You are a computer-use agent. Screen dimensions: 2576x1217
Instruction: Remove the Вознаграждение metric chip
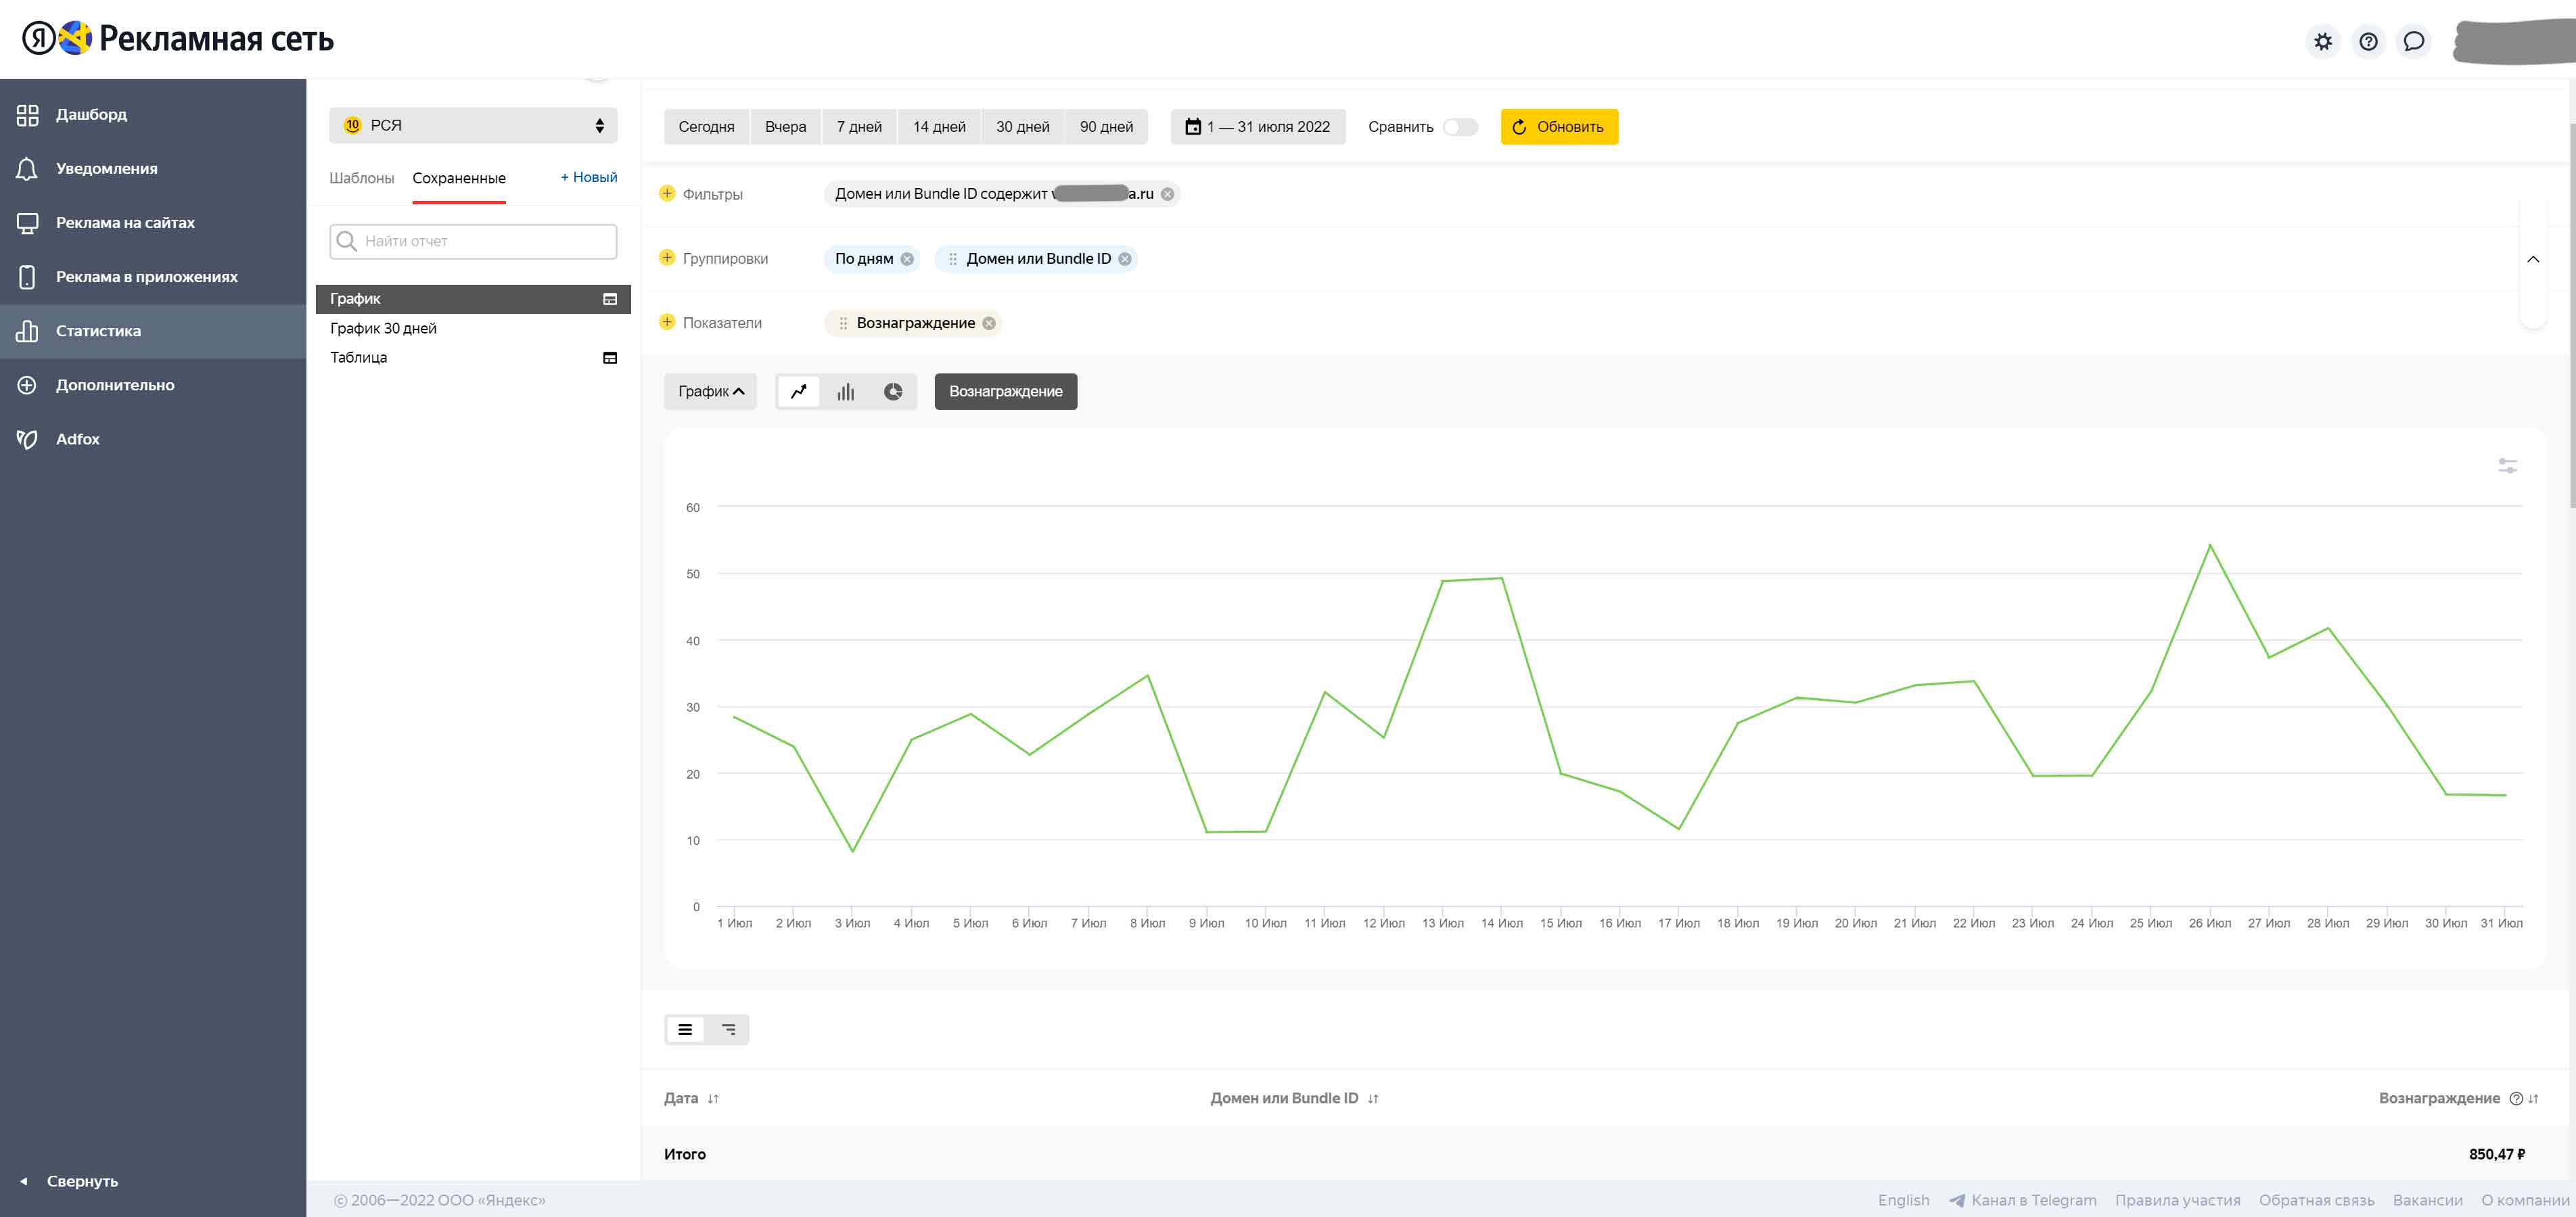pos(989,323)
